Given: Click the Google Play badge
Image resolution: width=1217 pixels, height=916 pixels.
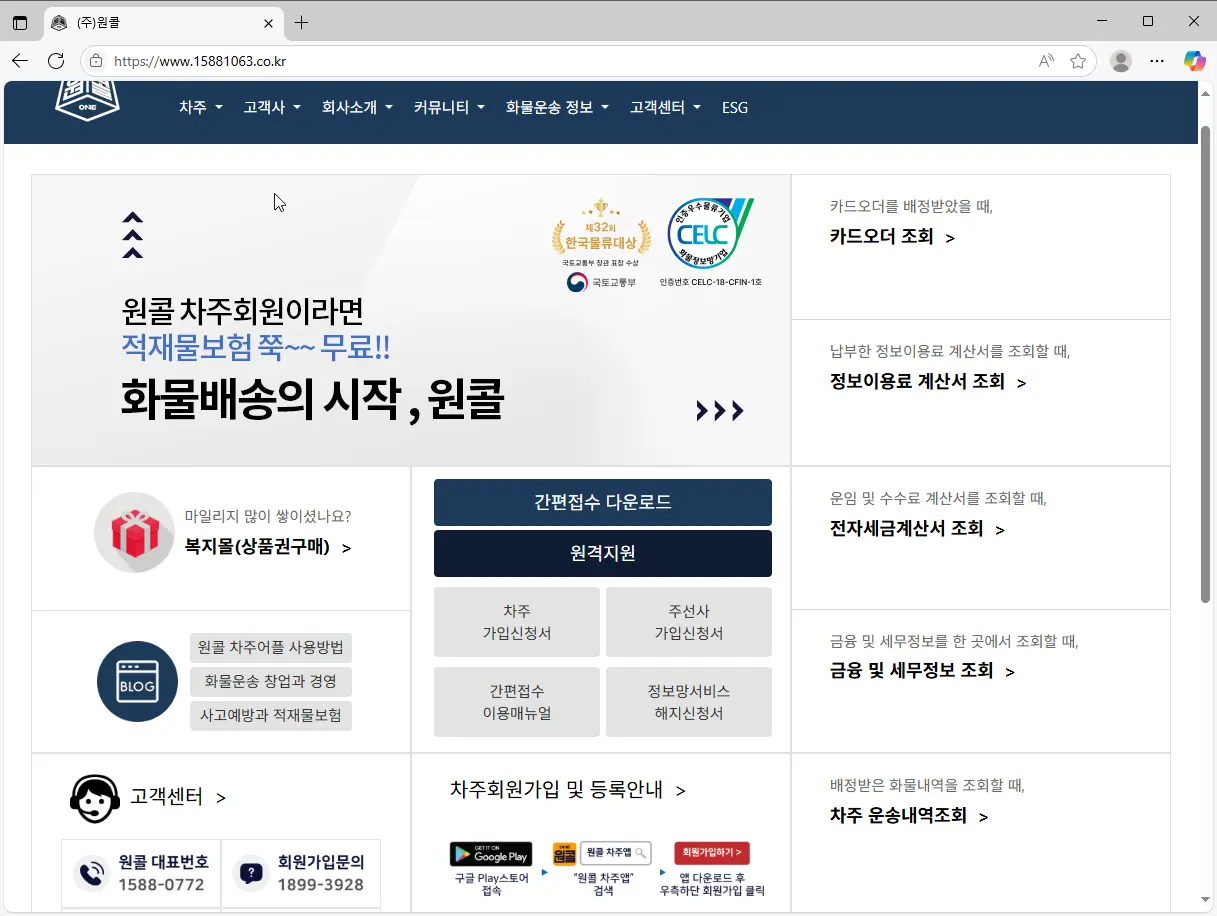Looking at the screenshot, I should pos(491,855).
